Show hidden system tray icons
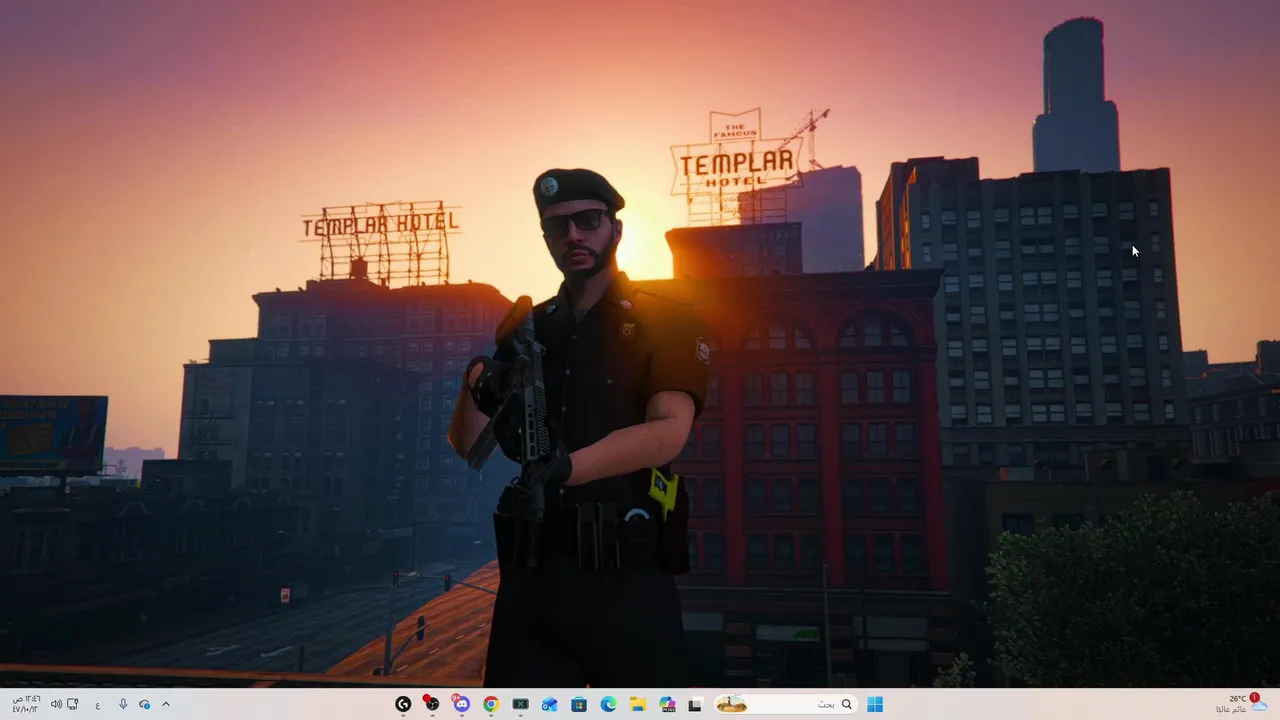 [166, 704]
